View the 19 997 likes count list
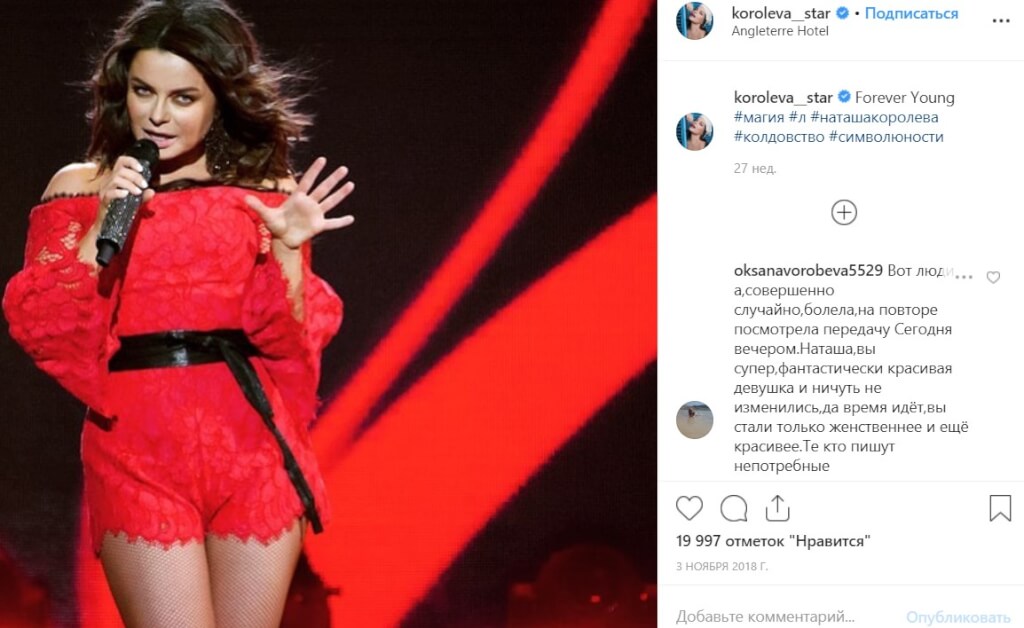Image resolution: width=1024 pixels, height=628 pixels. pos(773,541)
